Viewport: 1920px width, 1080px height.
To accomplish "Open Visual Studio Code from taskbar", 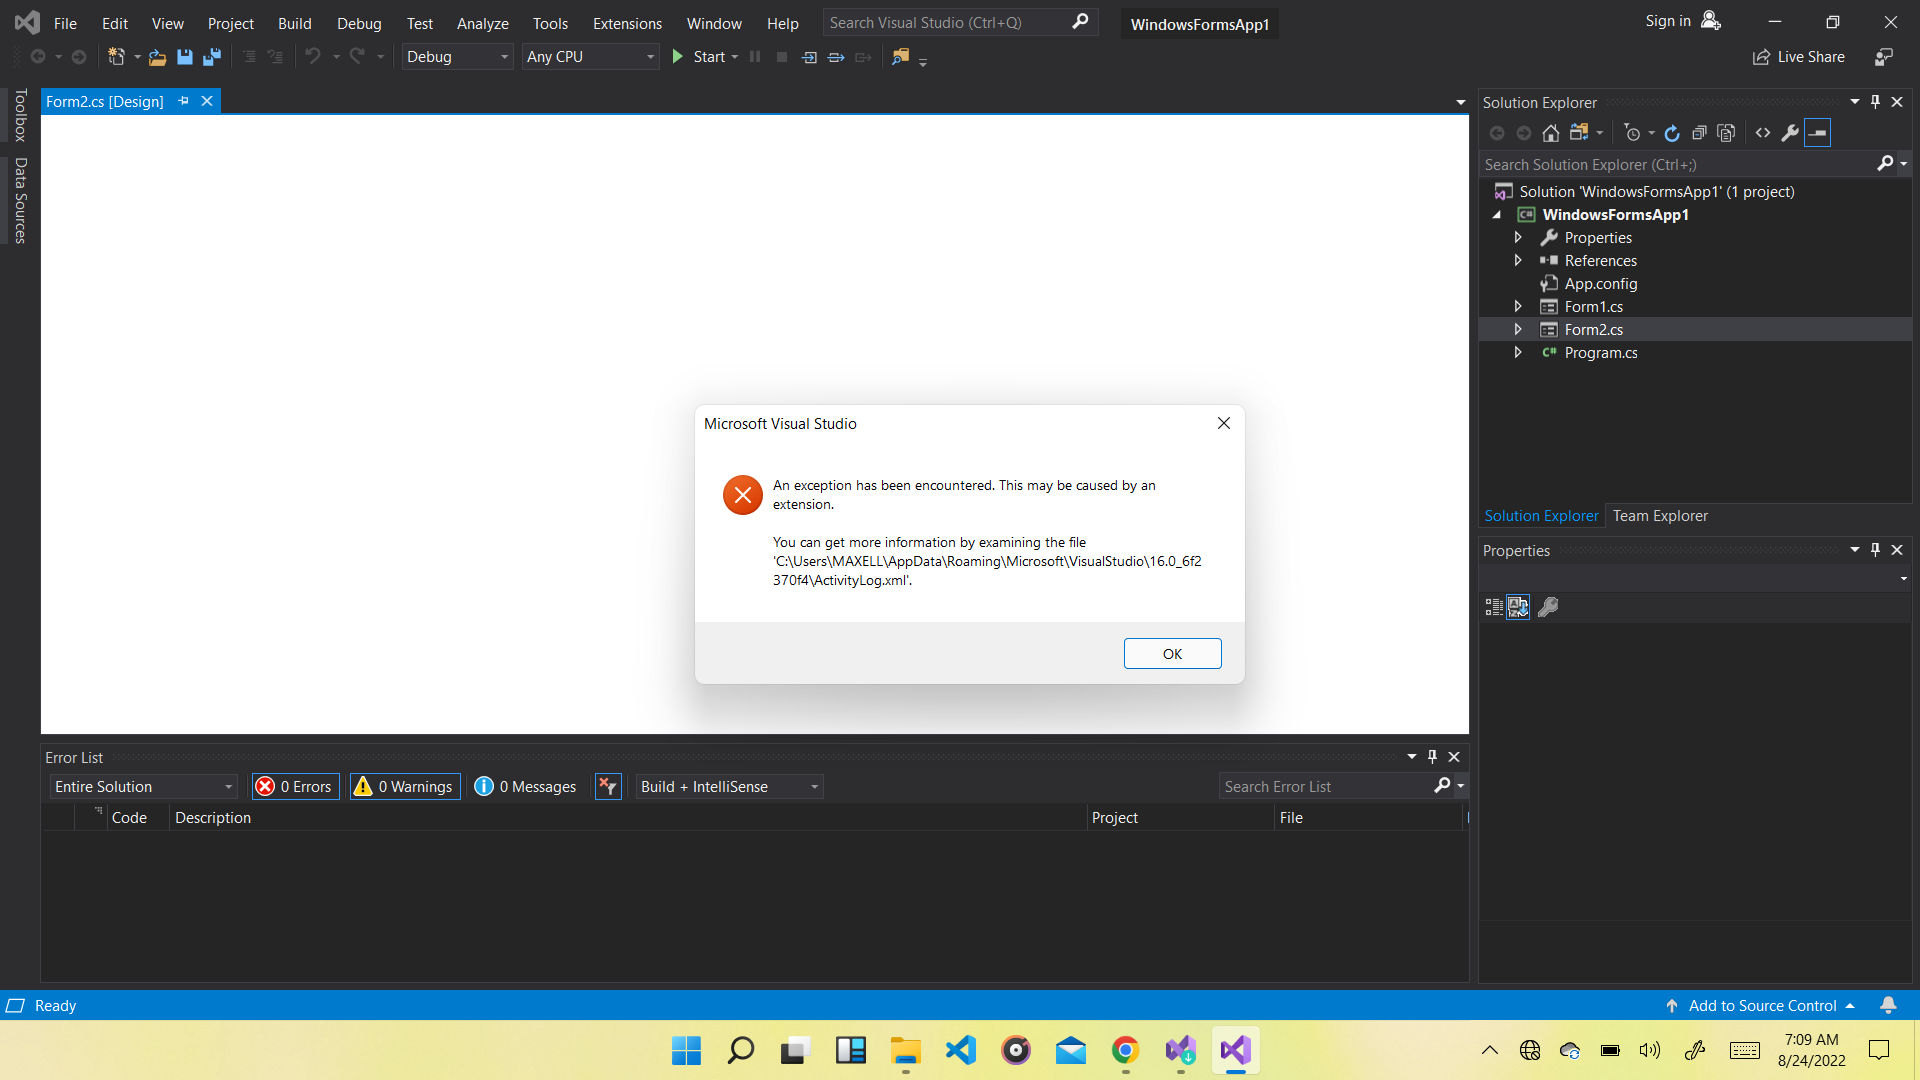I will point(960,1050).
